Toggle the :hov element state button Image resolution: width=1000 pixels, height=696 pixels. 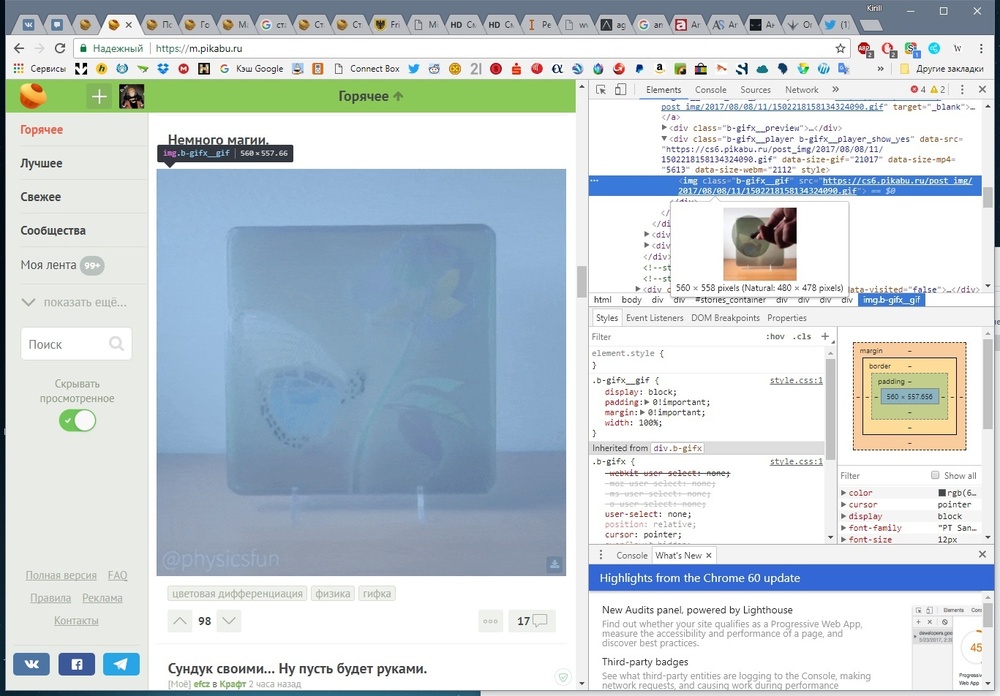(775, 337)
